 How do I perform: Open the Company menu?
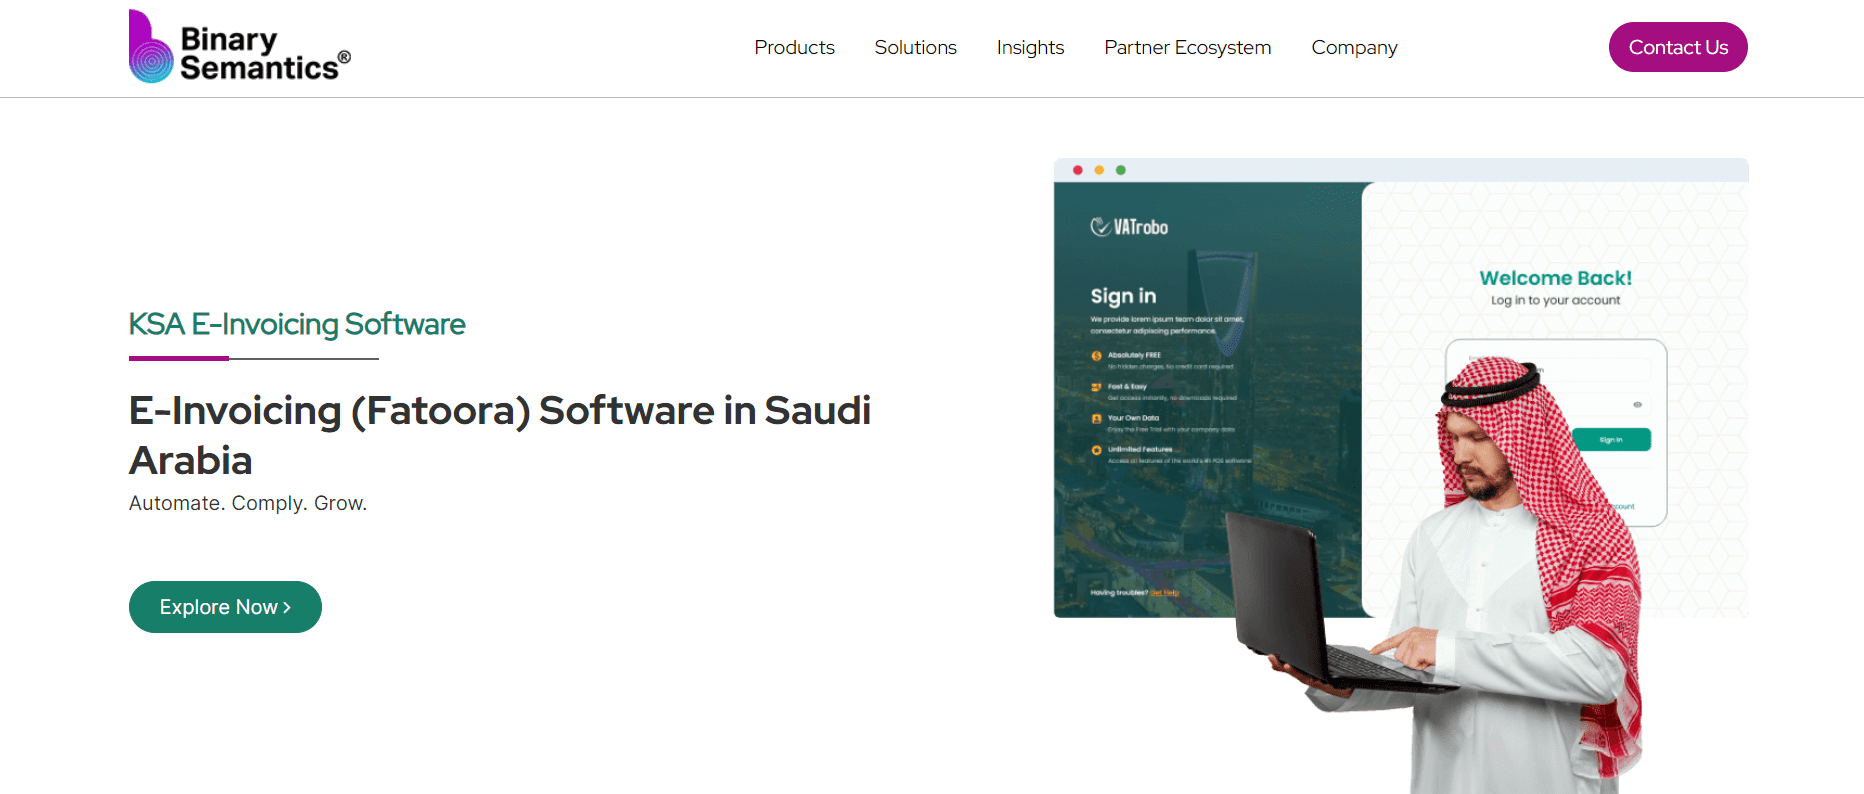coord(1354,47)
